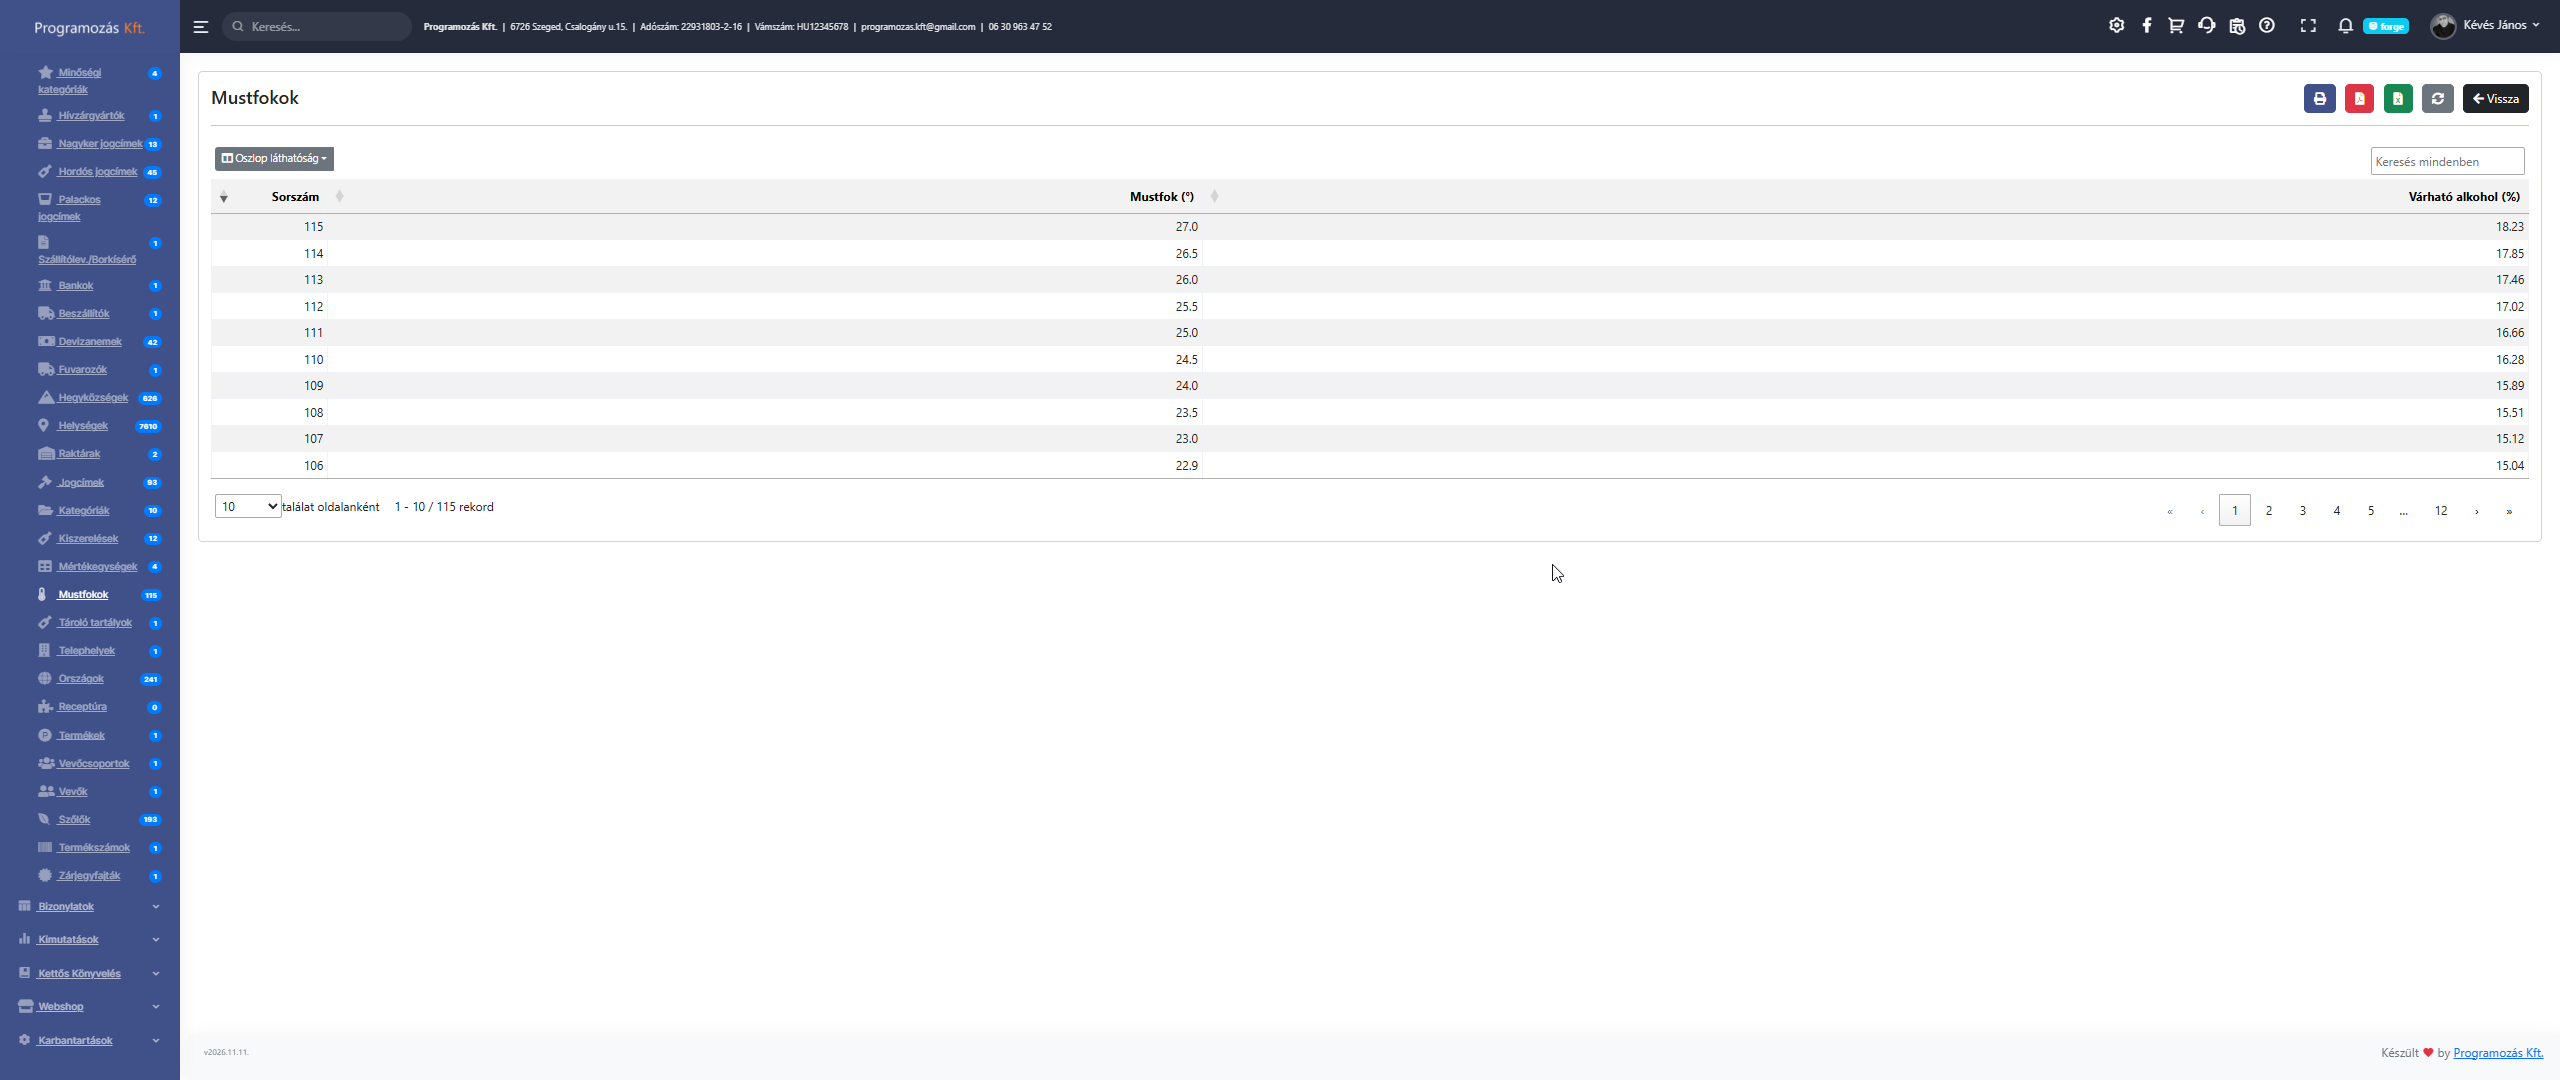Image resolution: width=2560 pixels, height=1080 pixels.
Task: Go to page 2 of results
Action: [2268, 511]
